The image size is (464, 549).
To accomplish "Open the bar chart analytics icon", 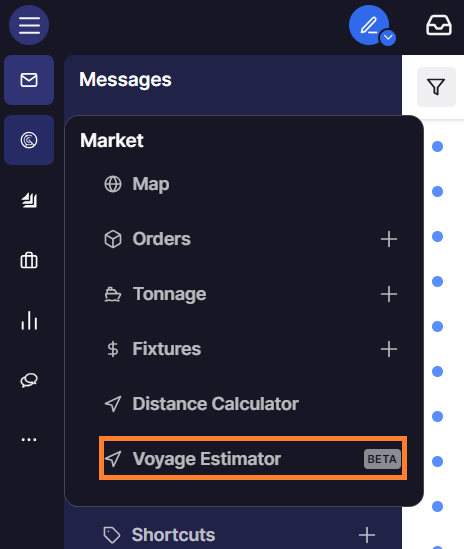I will [x=29, y=320].
